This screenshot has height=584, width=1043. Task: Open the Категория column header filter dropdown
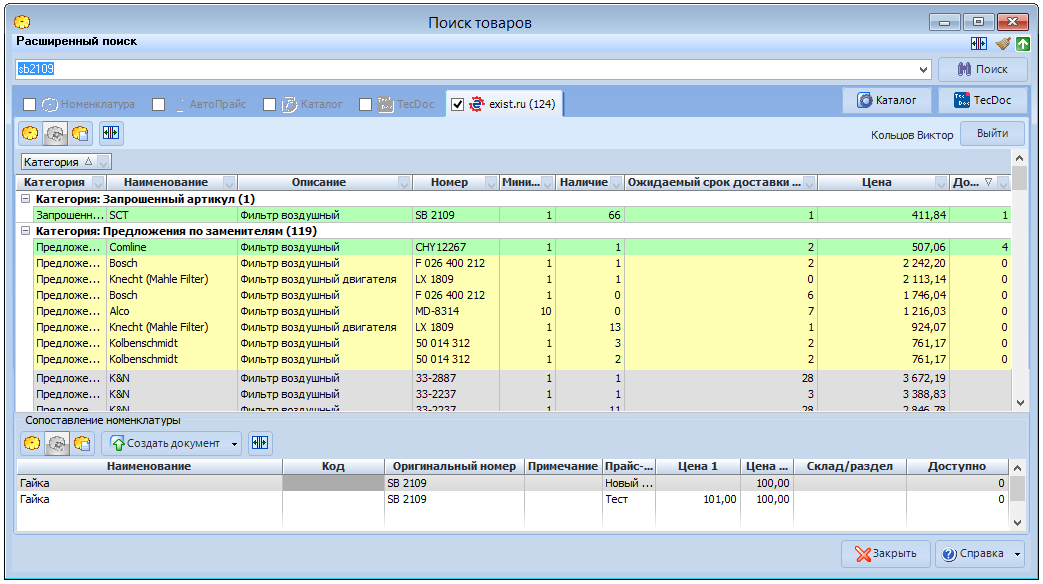click(x=98, y=183)
